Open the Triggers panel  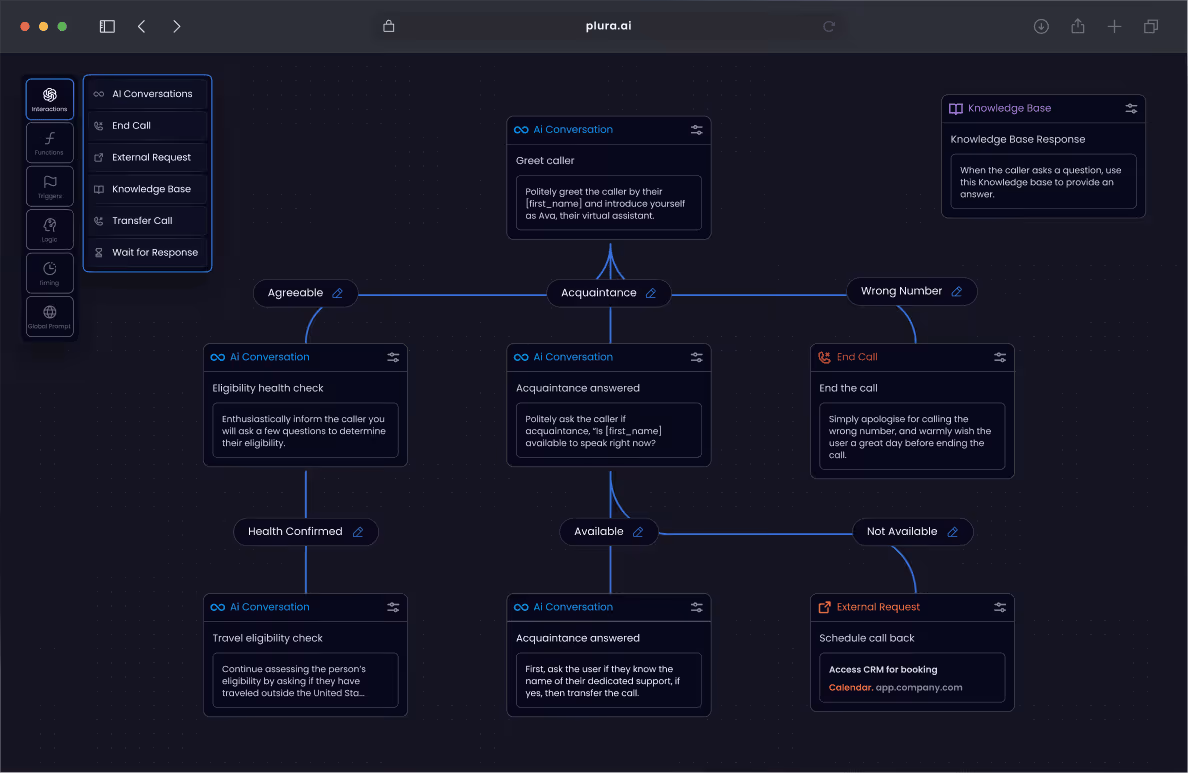pyautogui.click(x=49, y=185)
